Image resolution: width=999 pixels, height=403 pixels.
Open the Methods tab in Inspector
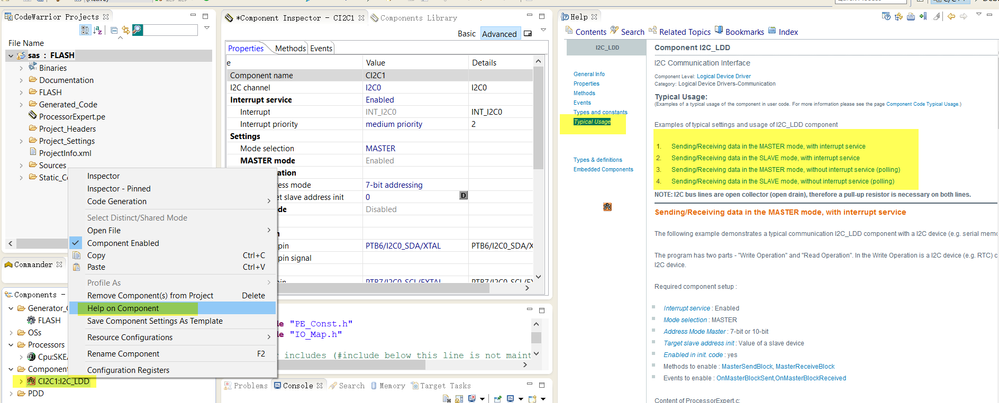291,48
